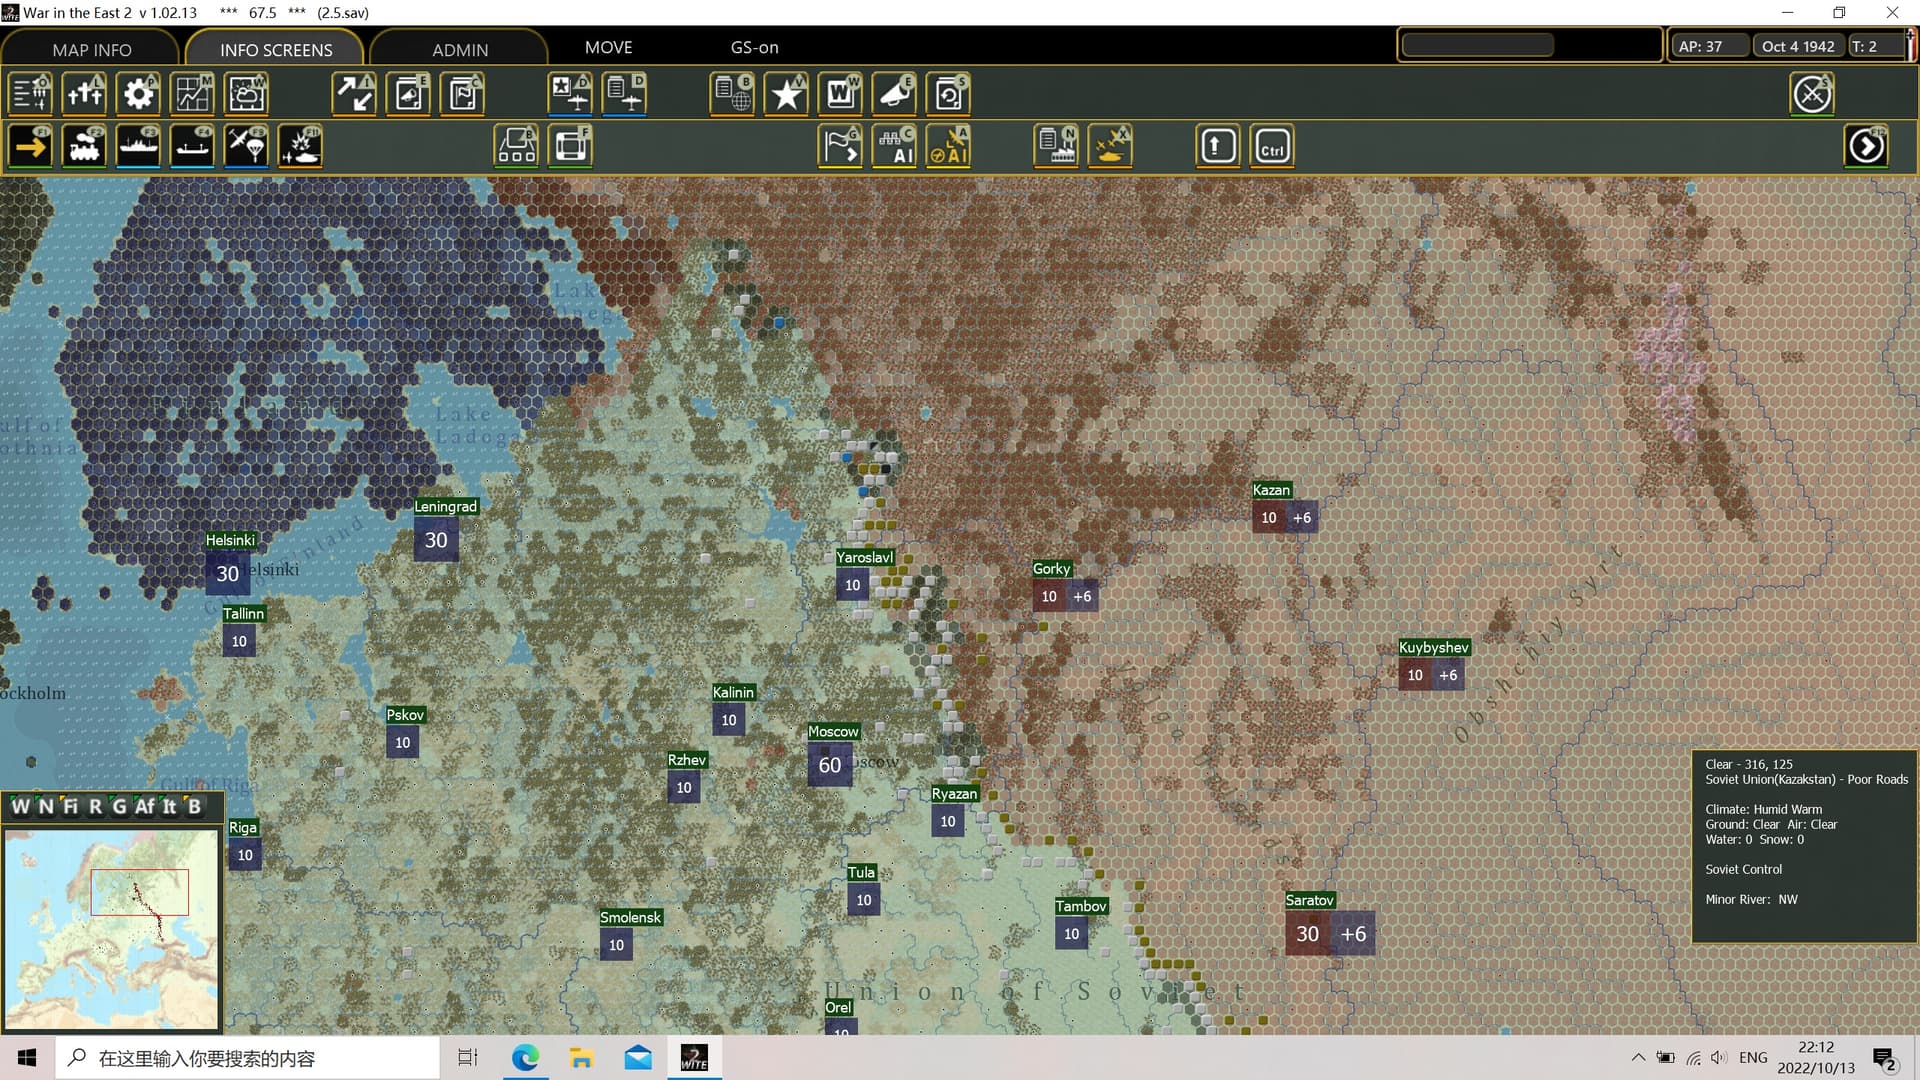
Task: Select amphibious cargo ship icon (F4)
Action: point(193,147)
